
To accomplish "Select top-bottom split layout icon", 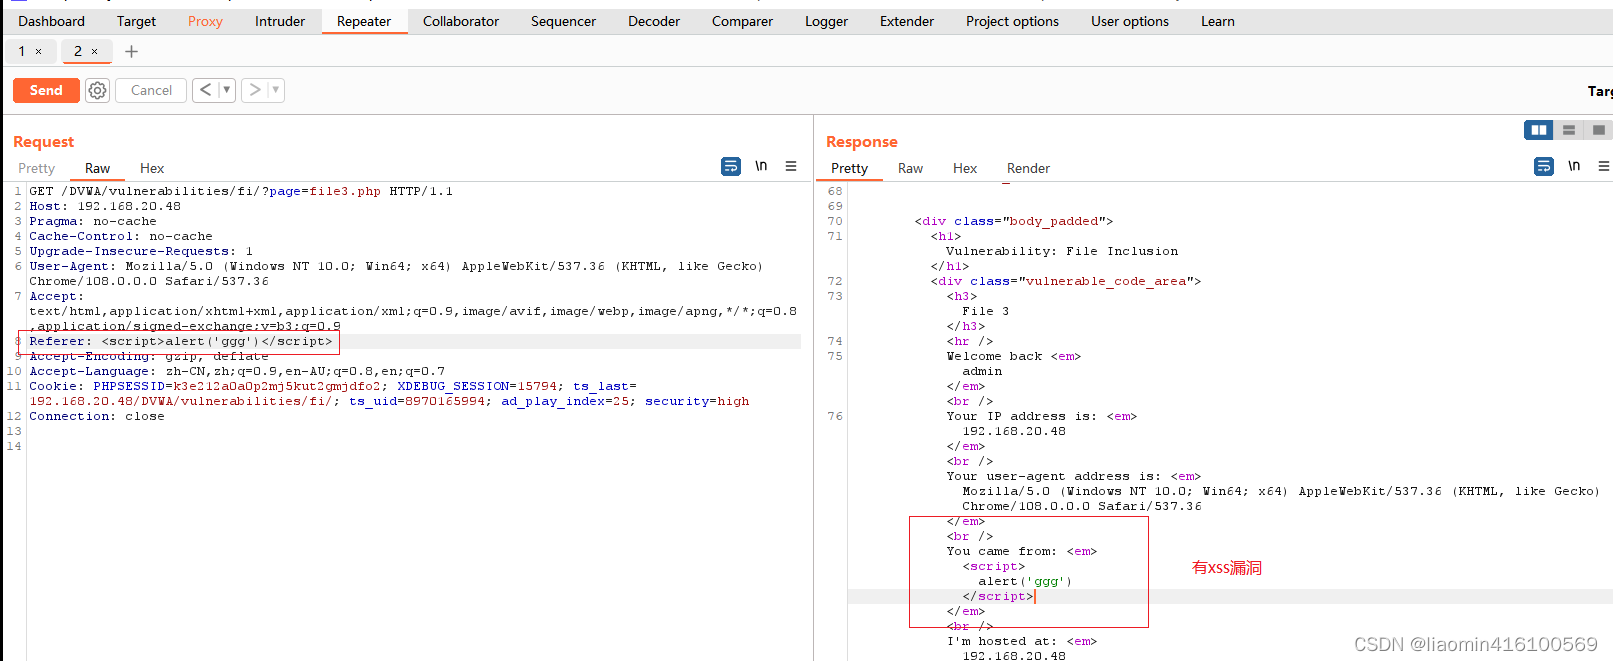I will tap(1569, 130).
